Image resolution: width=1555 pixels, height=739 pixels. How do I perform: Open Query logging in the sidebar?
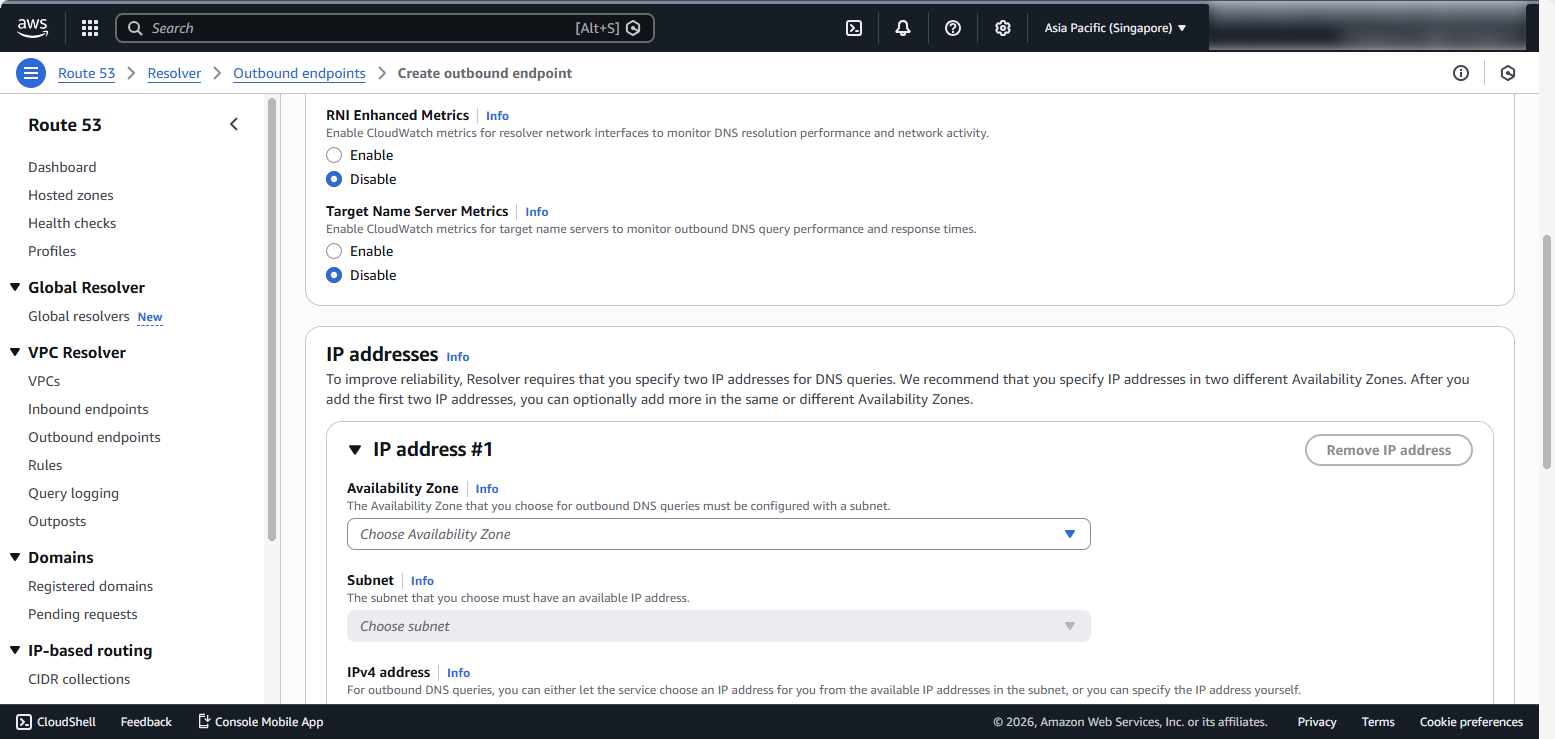73,493
